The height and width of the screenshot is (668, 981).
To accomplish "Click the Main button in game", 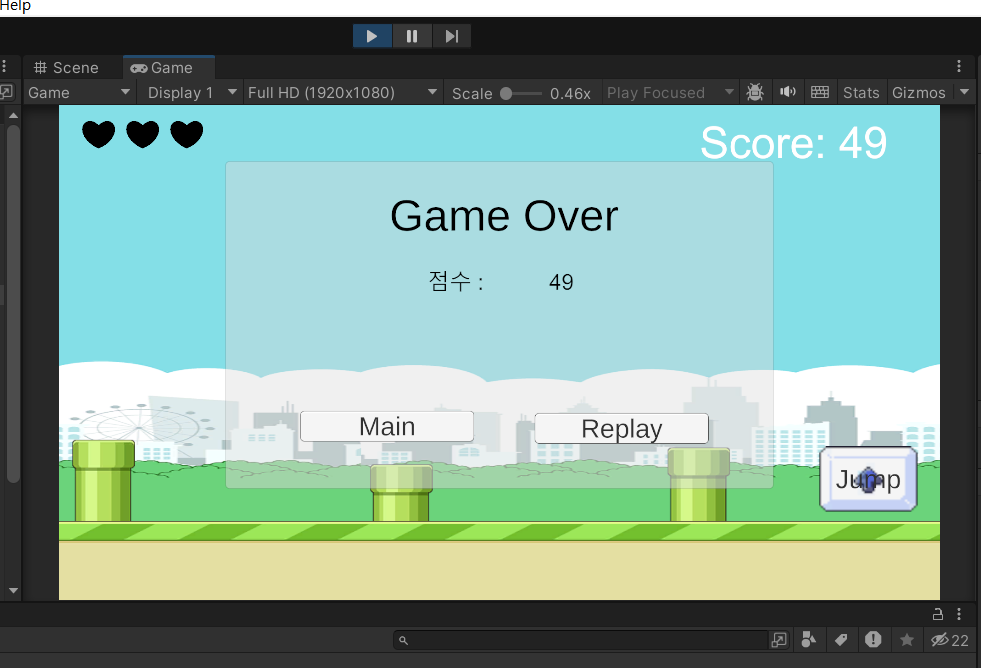I will [x=387, y=427].
